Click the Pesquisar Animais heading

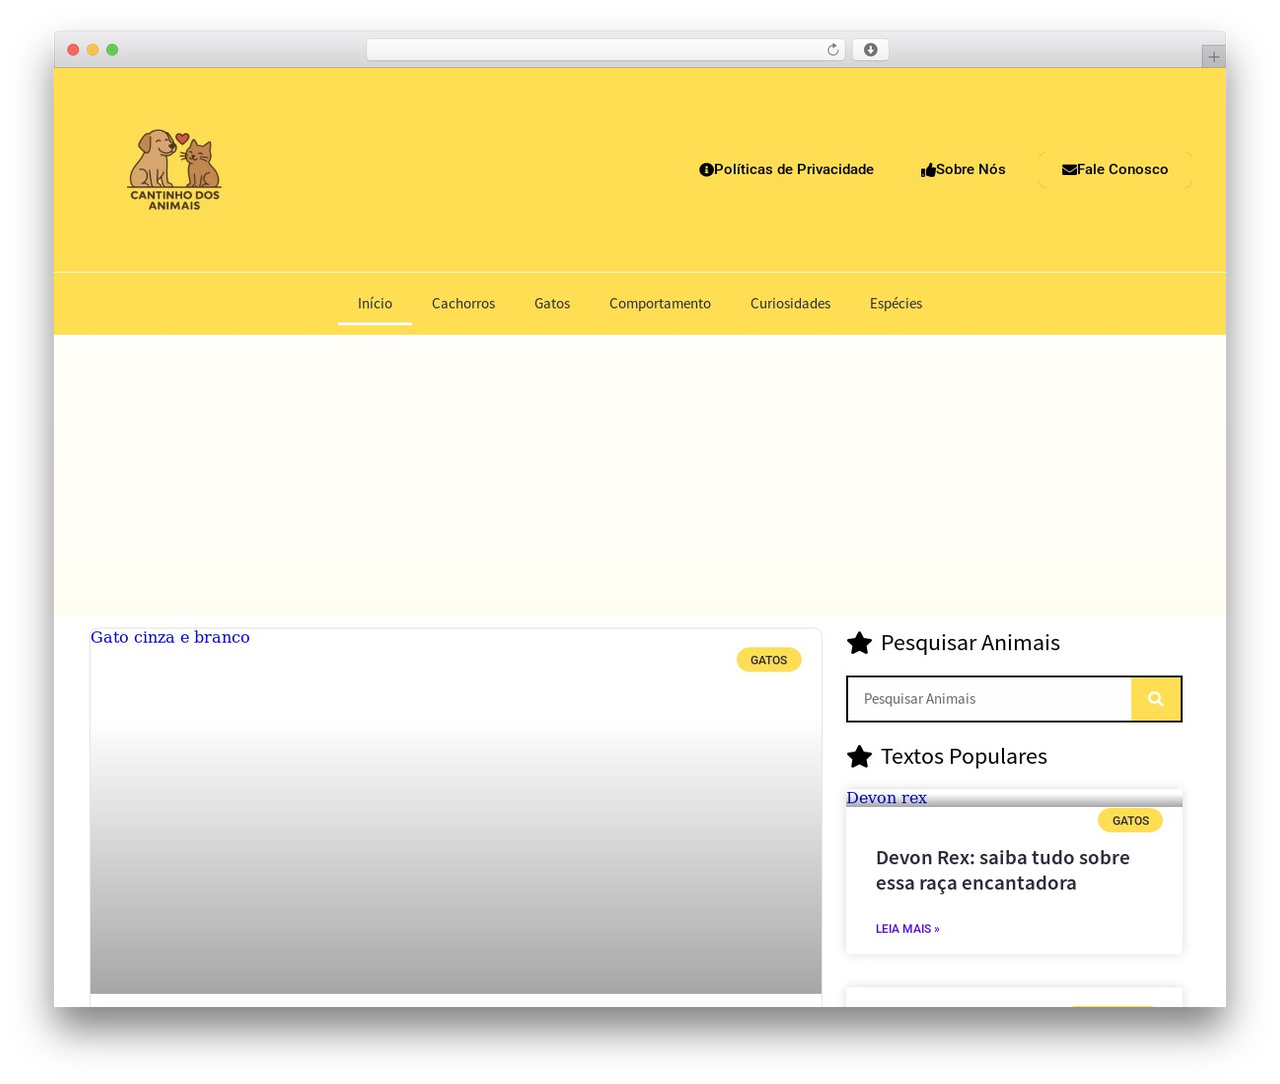click(970, 643)
